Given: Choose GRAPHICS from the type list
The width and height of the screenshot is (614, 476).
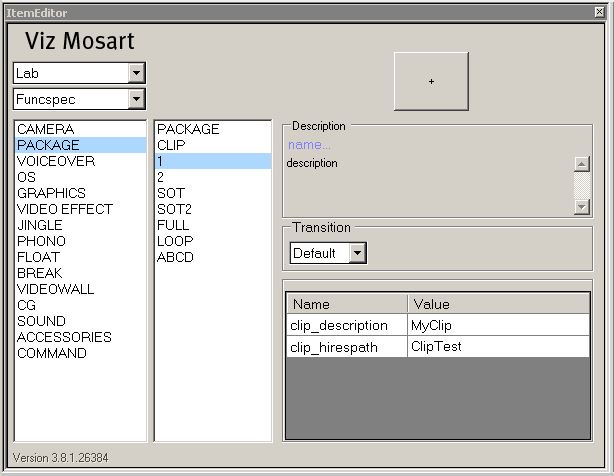Looking at the screenshot, I should click(51, 193).
